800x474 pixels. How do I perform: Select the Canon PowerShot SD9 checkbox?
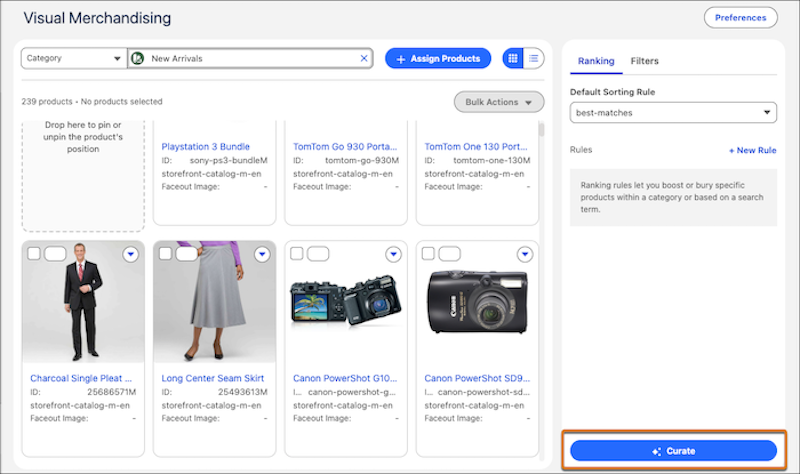click(x=428, y=254)
